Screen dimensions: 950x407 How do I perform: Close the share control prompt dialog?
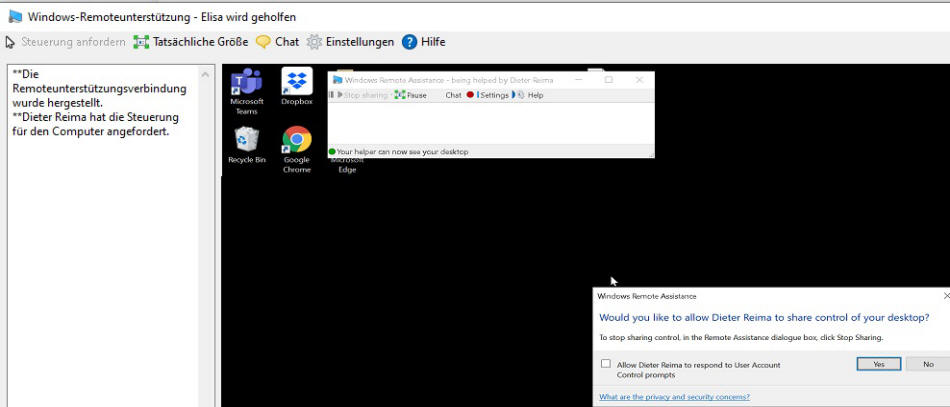point(946,296)
